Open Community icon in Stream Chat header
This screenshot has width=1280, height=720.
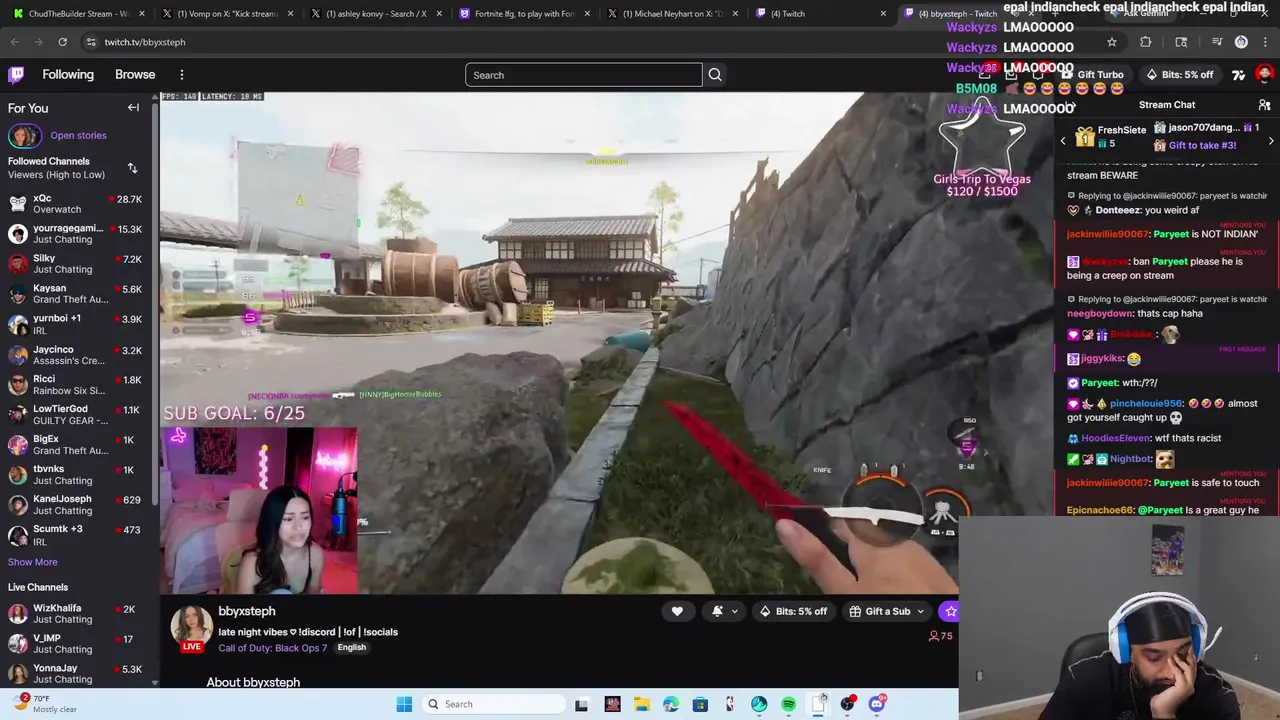[x=1264, y=105]
